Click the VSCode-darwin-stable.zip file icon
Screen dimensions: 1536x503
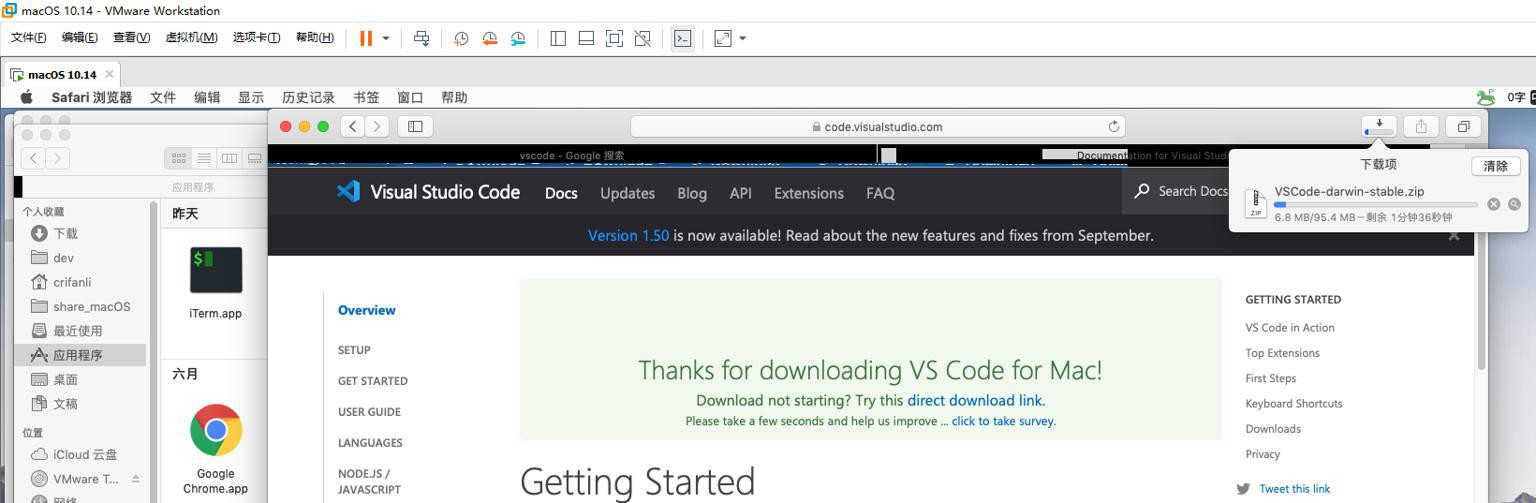(1256, 203)
